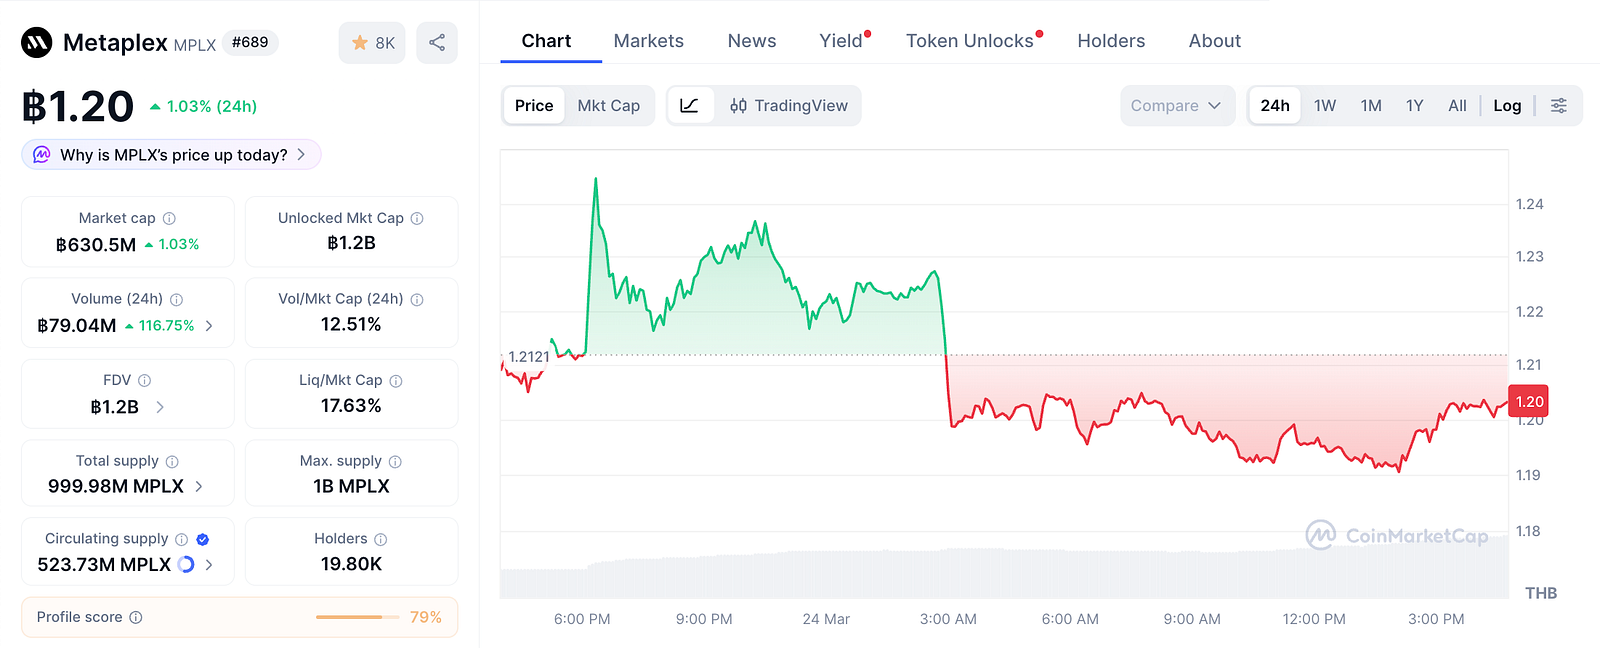The height and width of the screenshot is (648, 1600).
Task: Show Max. supply info icon
Action: click(395, 461)
